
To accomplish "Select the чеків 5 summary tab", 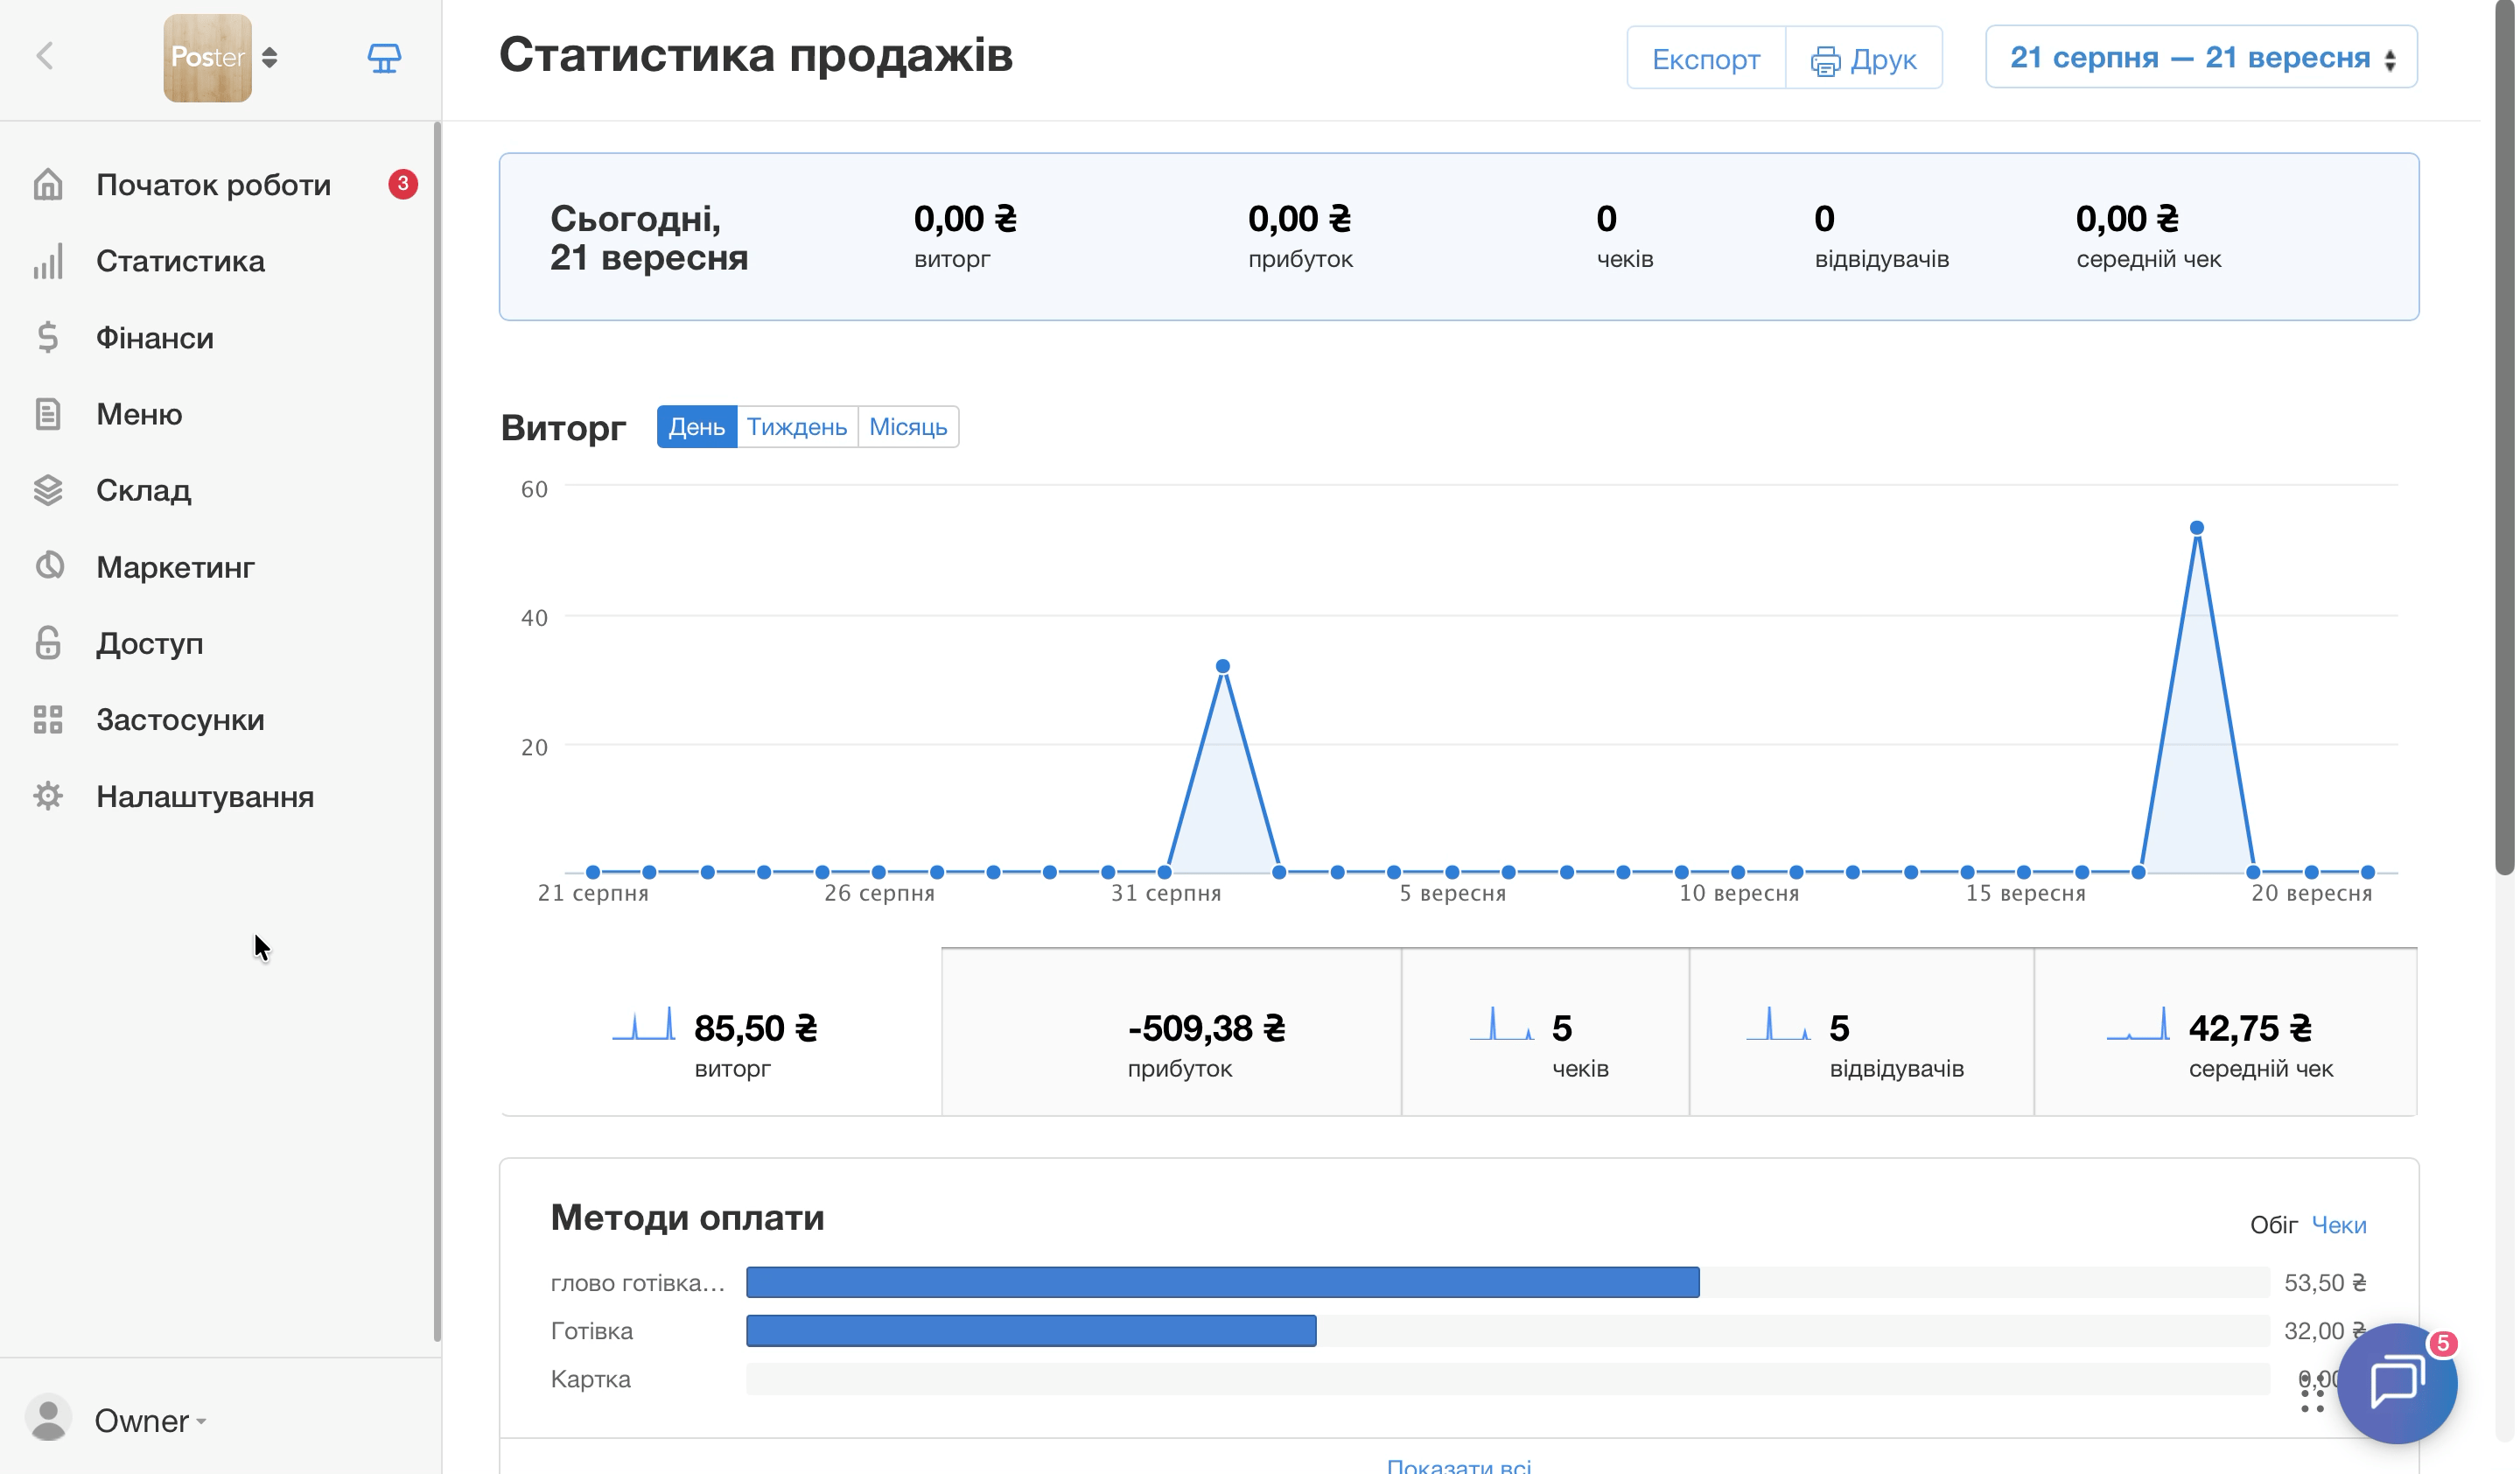I will [x=1546, y=1032].
